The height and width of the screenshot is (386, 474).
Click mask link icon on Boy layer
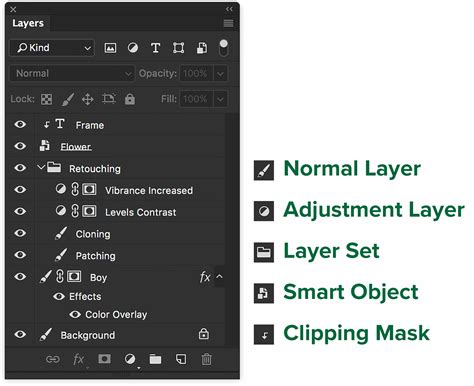click(x=60, y=276)
